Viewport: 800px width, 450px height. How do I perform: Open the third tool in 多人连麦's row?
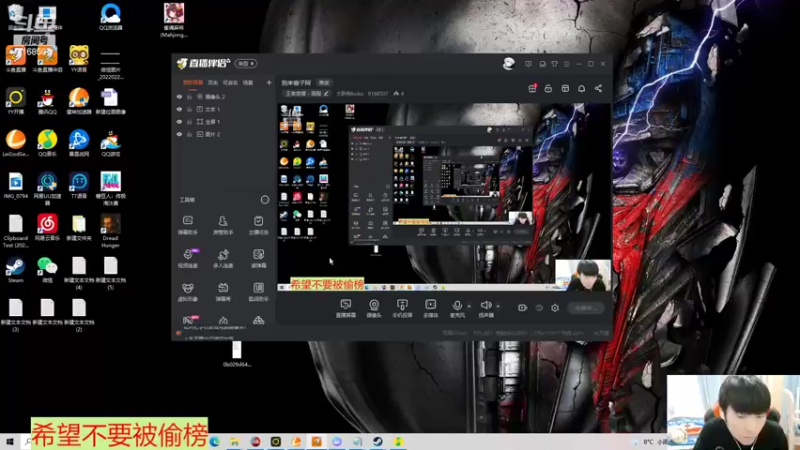pyautogui.click(x=259, y=258)
